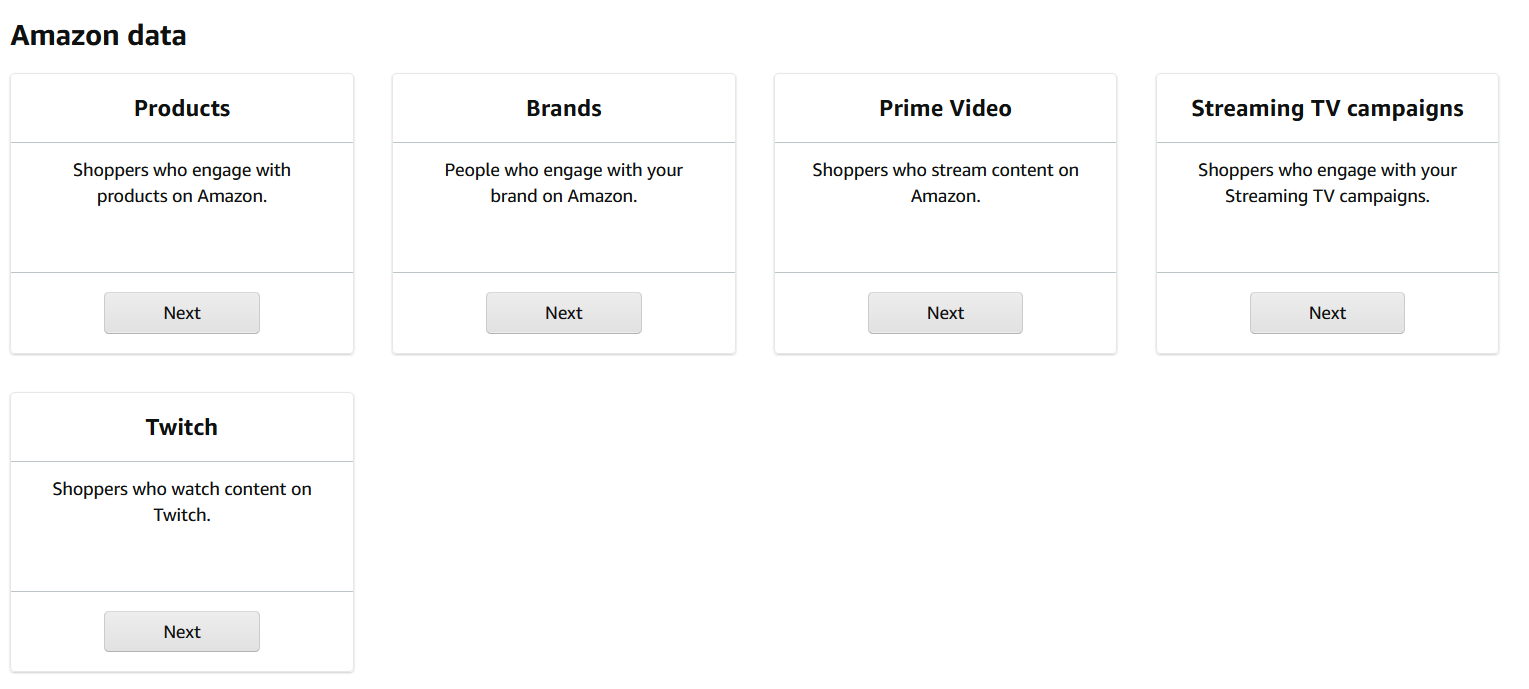Click Next under the Products card
Screen dimensions: 1529x689
182,313
